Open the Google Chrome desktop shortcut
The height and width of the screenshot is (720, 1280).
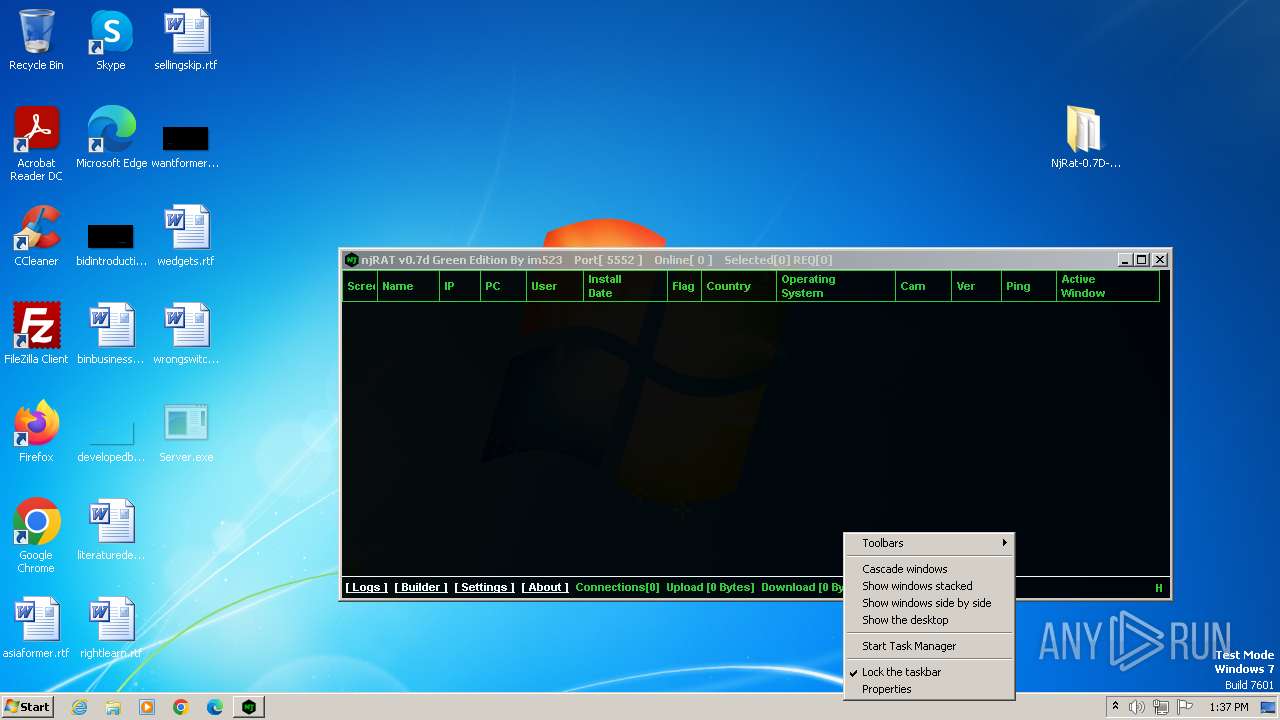36,535
